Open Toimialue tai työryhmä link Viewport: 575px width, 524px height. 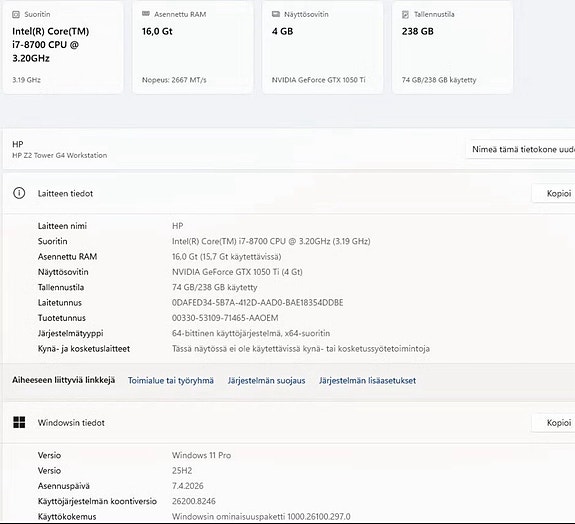(x=171, y=381)
